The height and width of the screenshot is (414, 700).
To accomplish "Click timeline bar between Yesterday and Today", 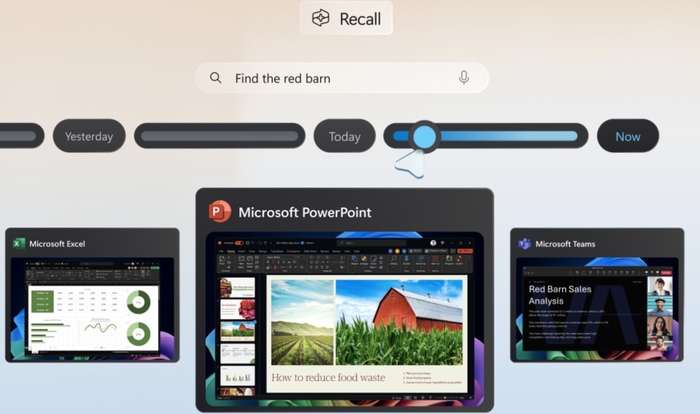I will coord(220,136).
